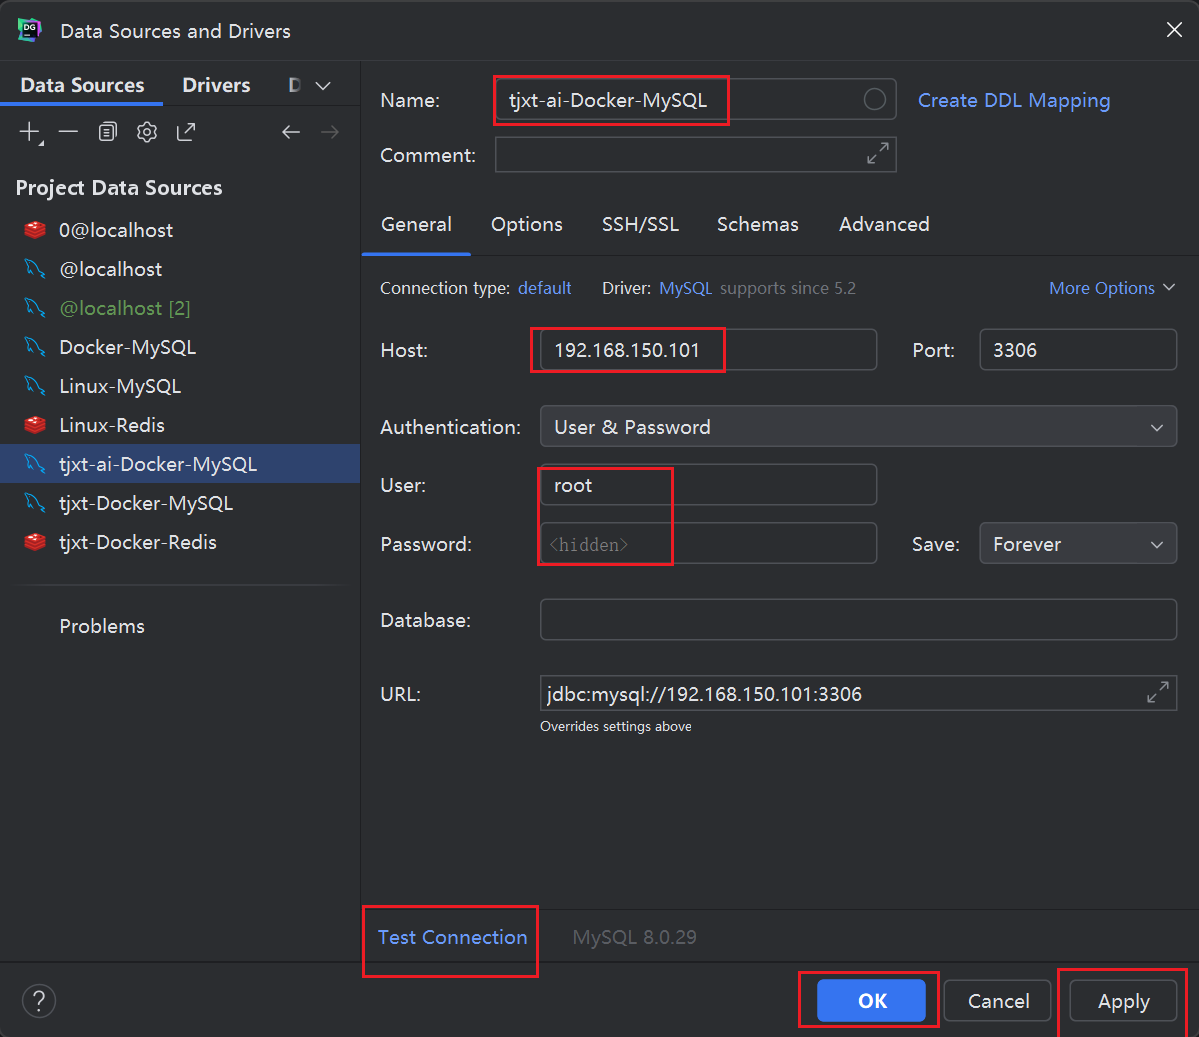
Task: Click into the Password input field
Action: pos(708,543)
